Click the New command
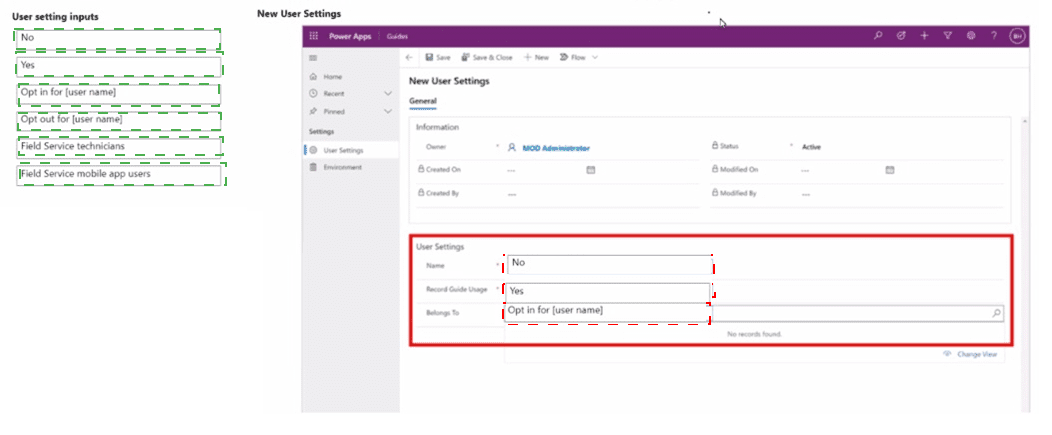1052x435 pixels. coord(536,58)
